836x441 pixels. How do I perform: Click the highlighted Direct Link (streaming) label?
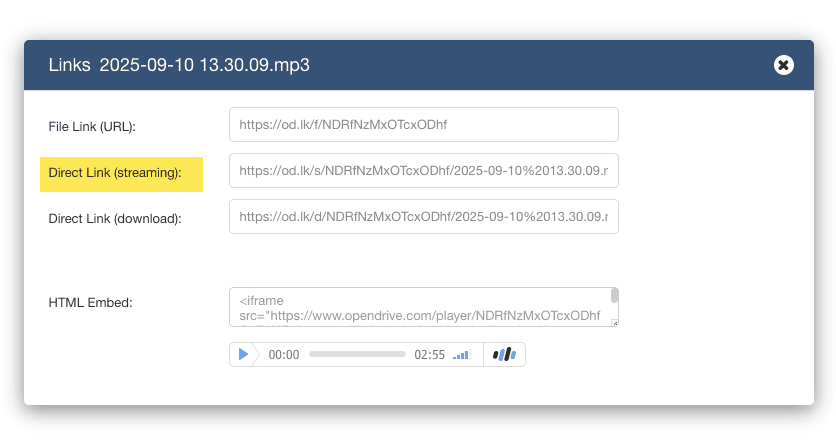[x=115, y=173]
